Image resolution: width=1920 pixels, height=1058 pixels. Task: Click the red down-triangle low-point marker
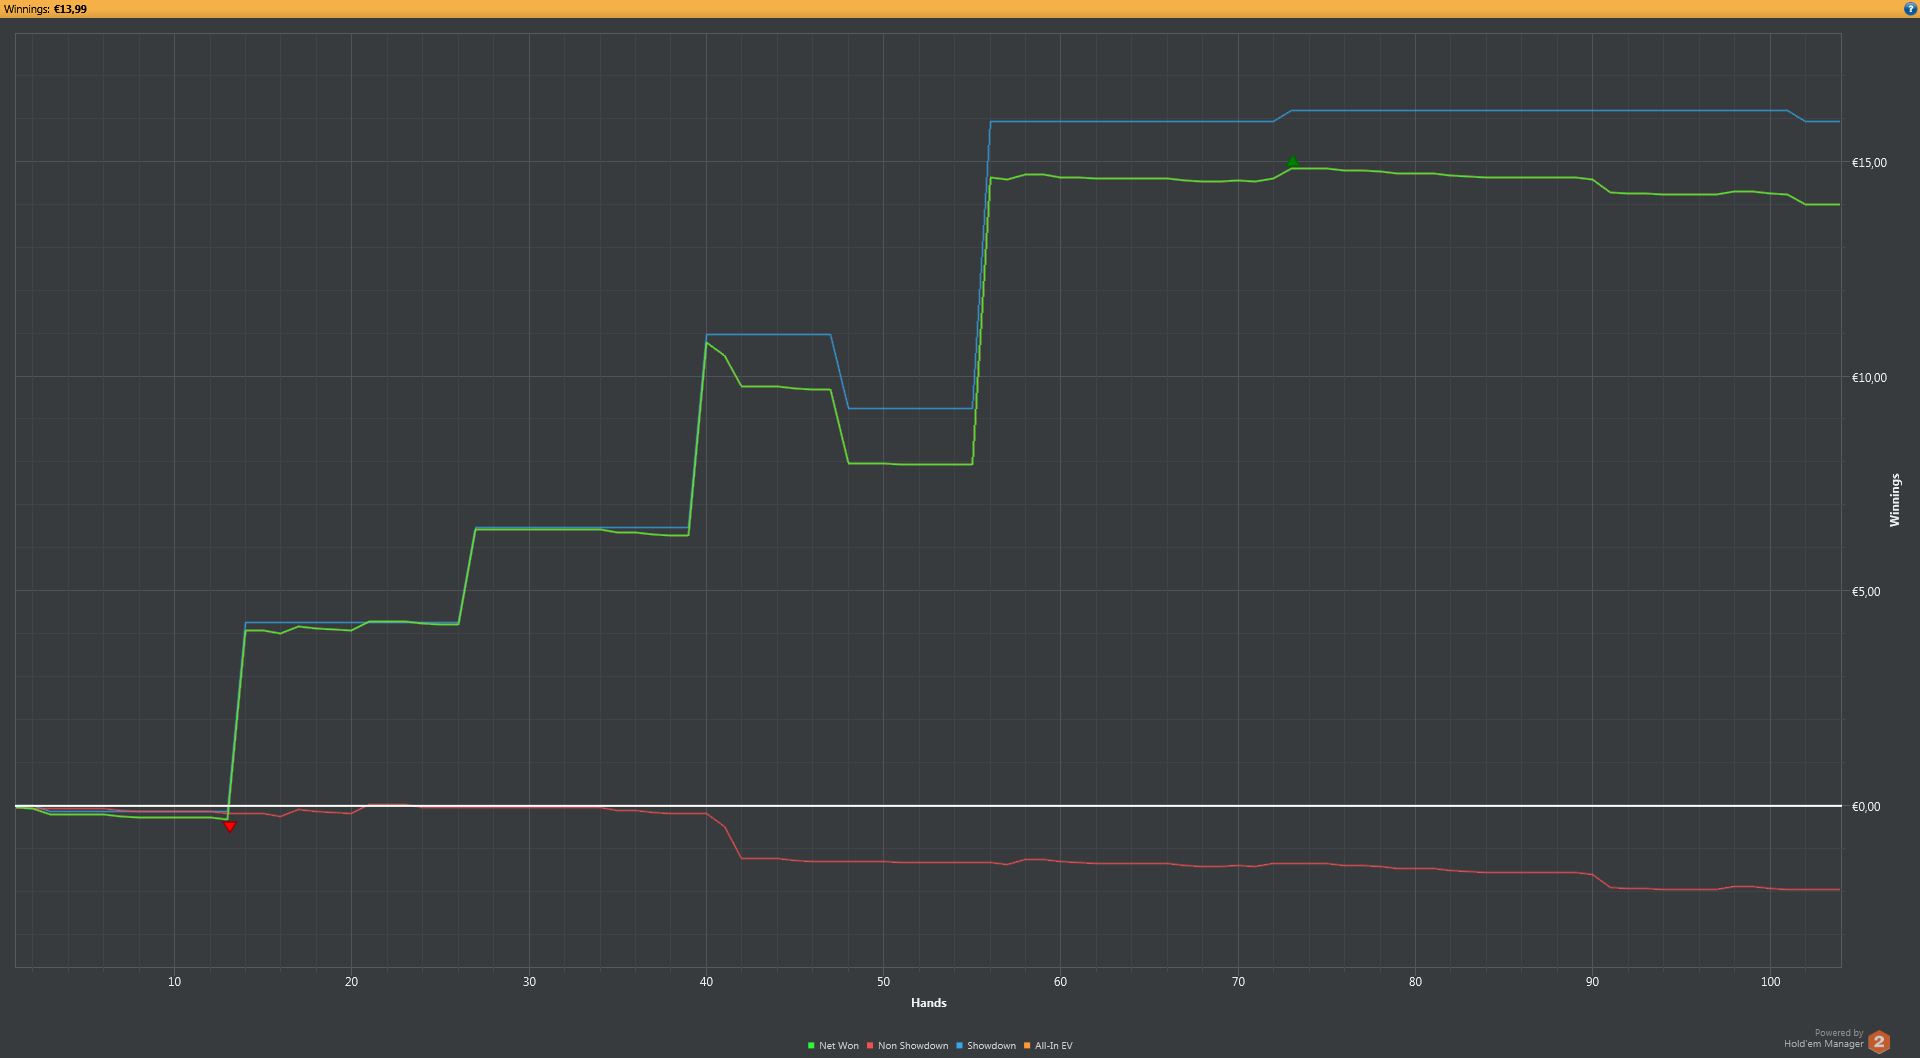coord(230,827)
